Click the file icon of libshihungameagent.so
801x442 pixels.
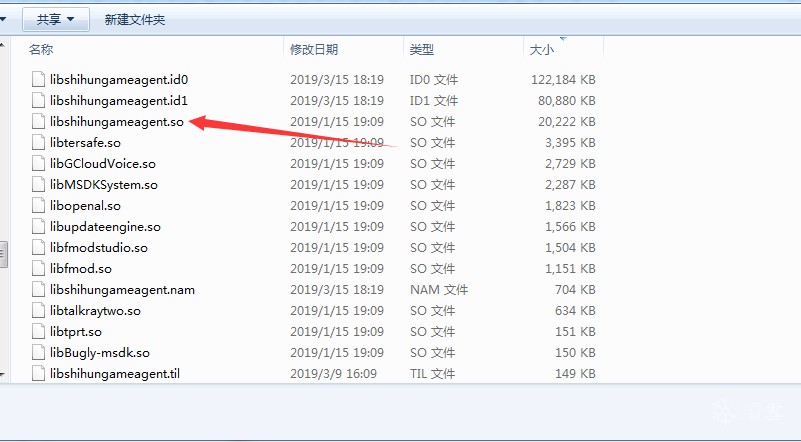[x=38, y=122]
